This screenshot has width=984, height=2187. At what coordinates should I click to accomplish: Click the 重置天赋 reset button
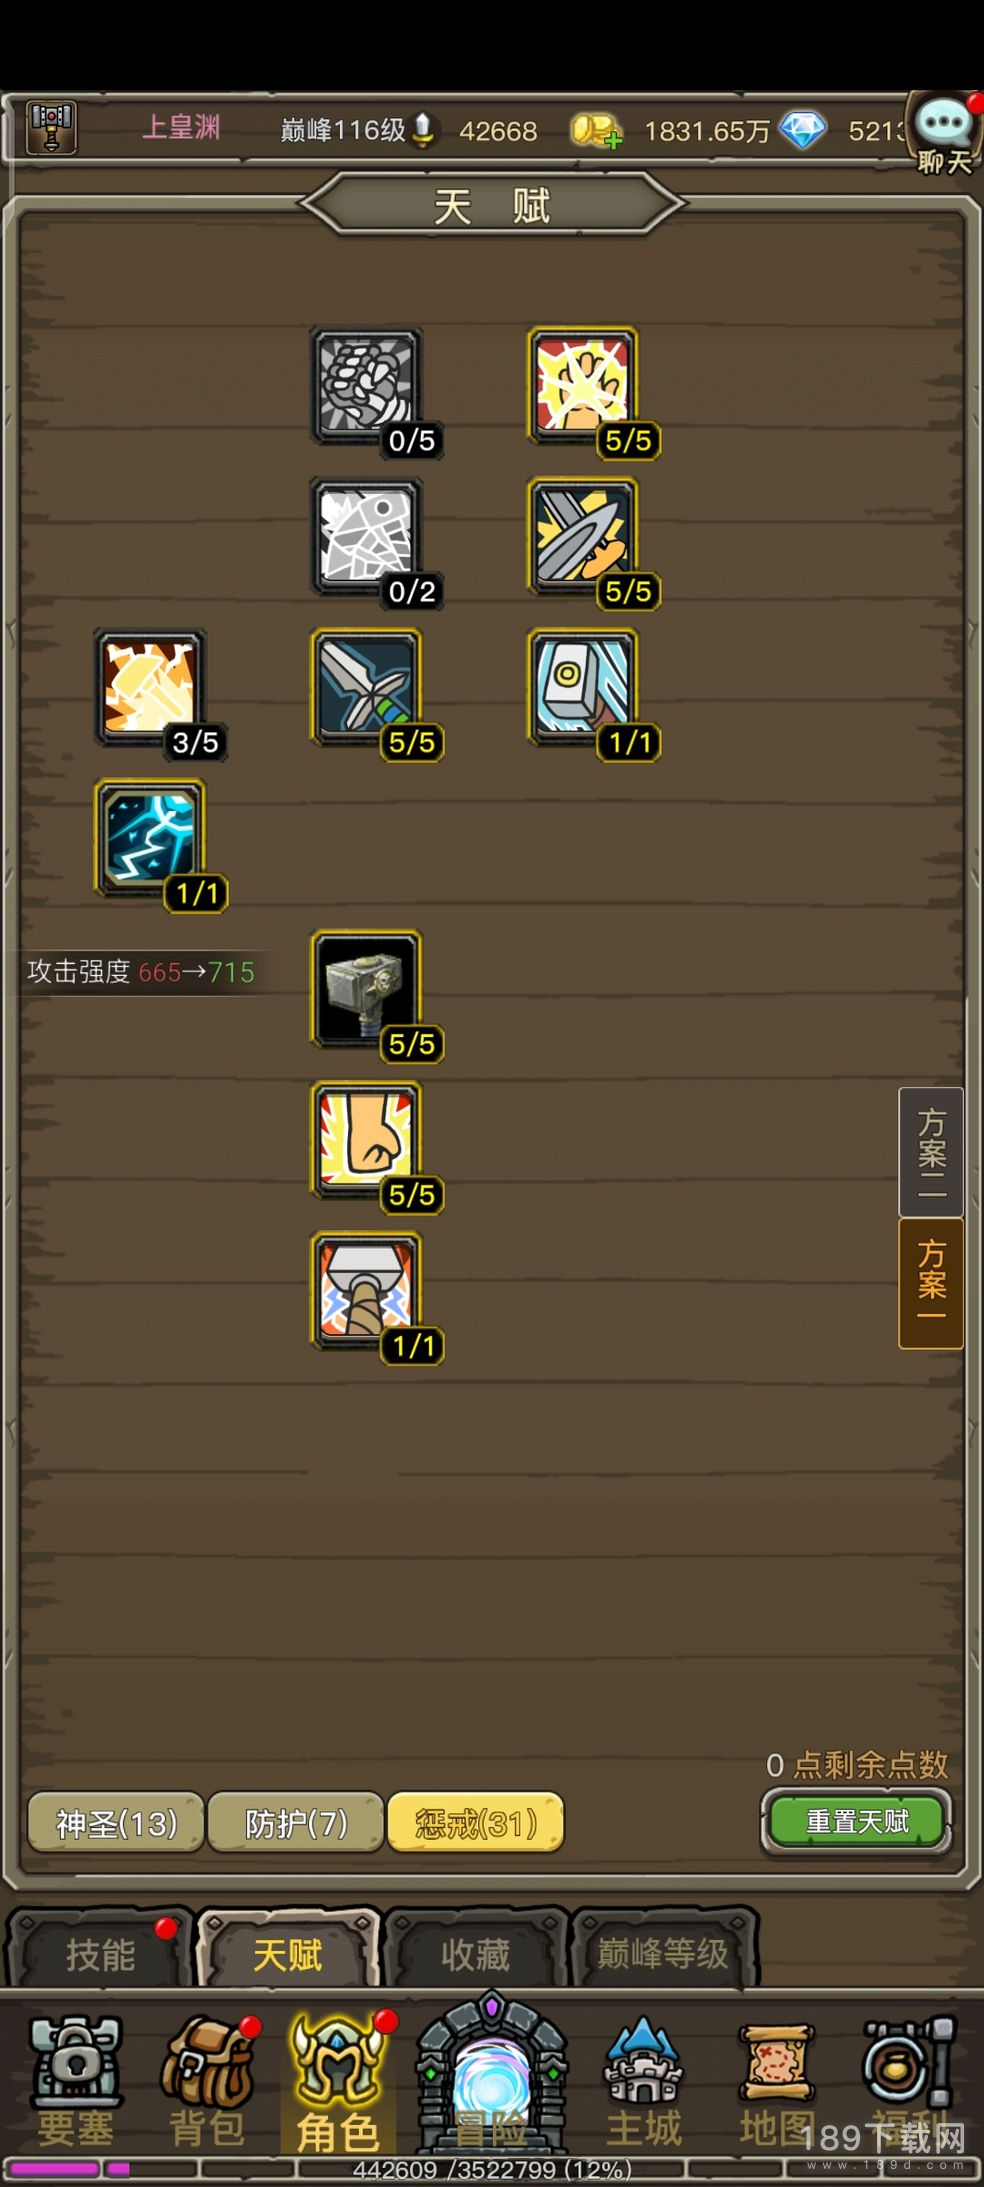[857, 1822]
